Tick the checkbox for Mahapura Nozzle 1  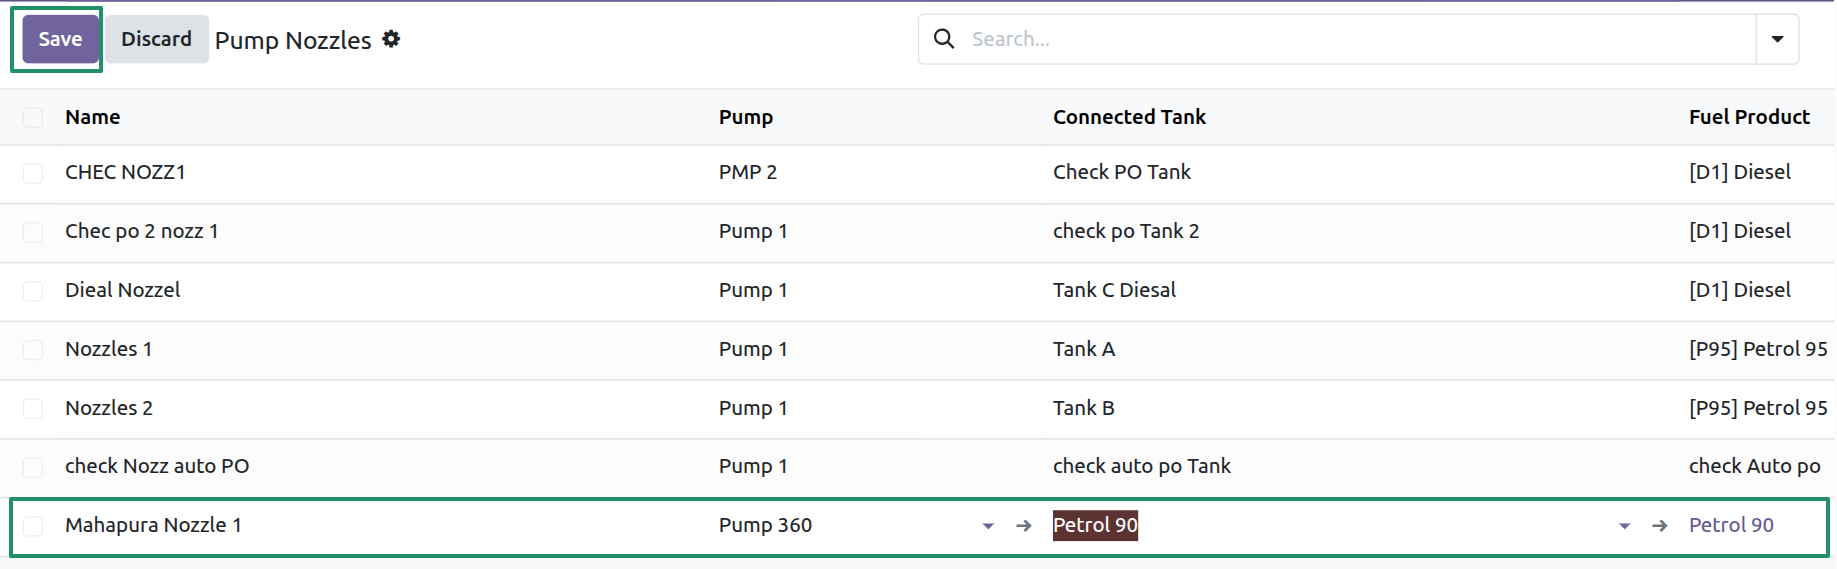33,526
